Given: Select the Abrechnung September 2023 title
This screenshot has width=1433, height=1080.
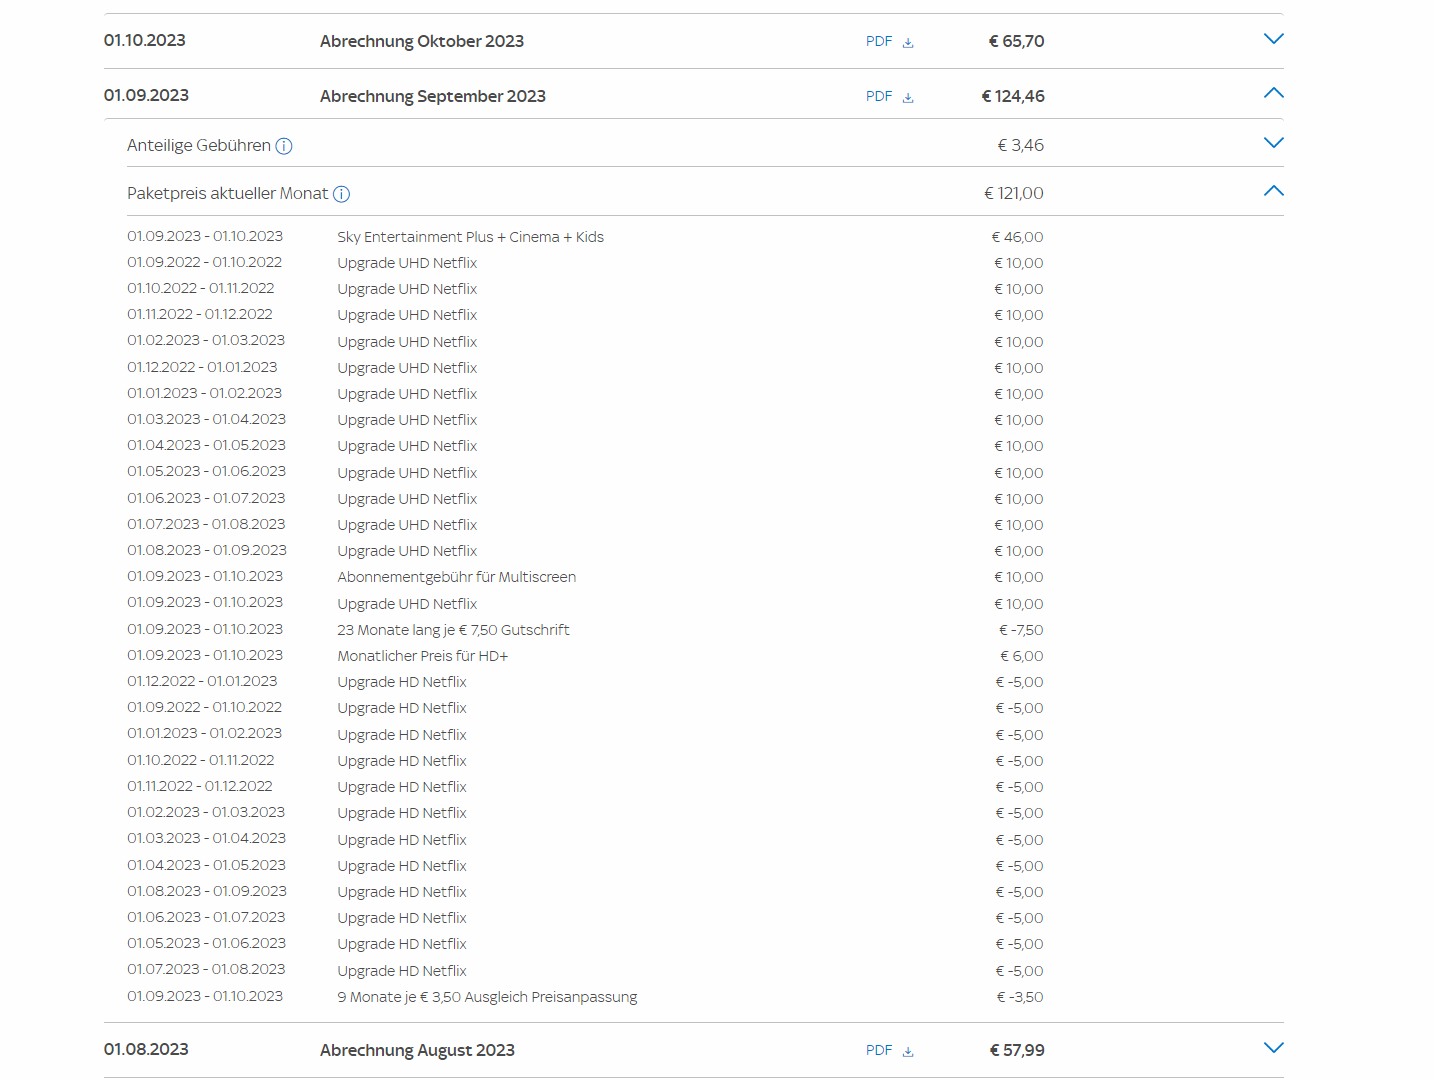Looking at the screenshot, I should [432, 96].
